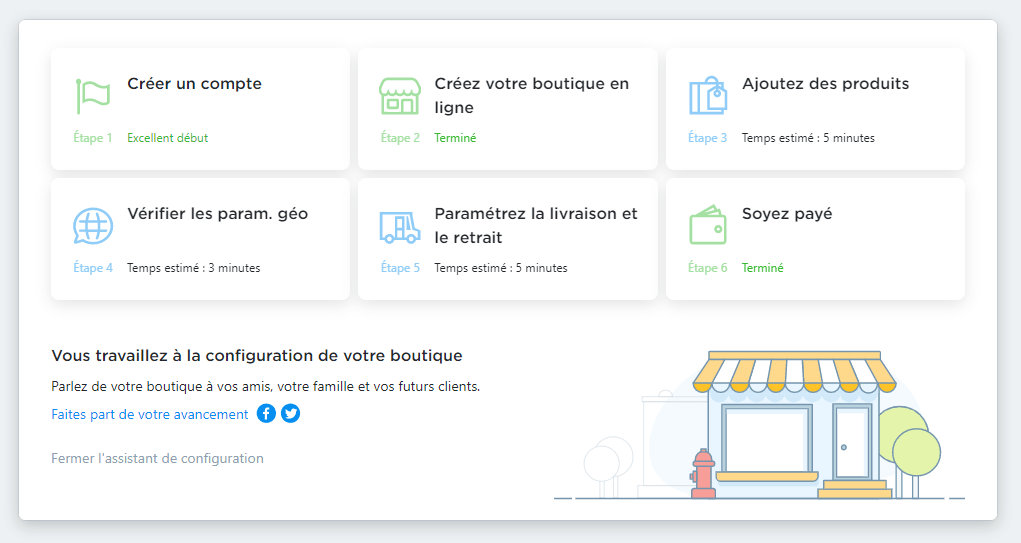Click the shop storefront illustration
The width and height of the screenshot is (1021, 543).
[794, 425]
